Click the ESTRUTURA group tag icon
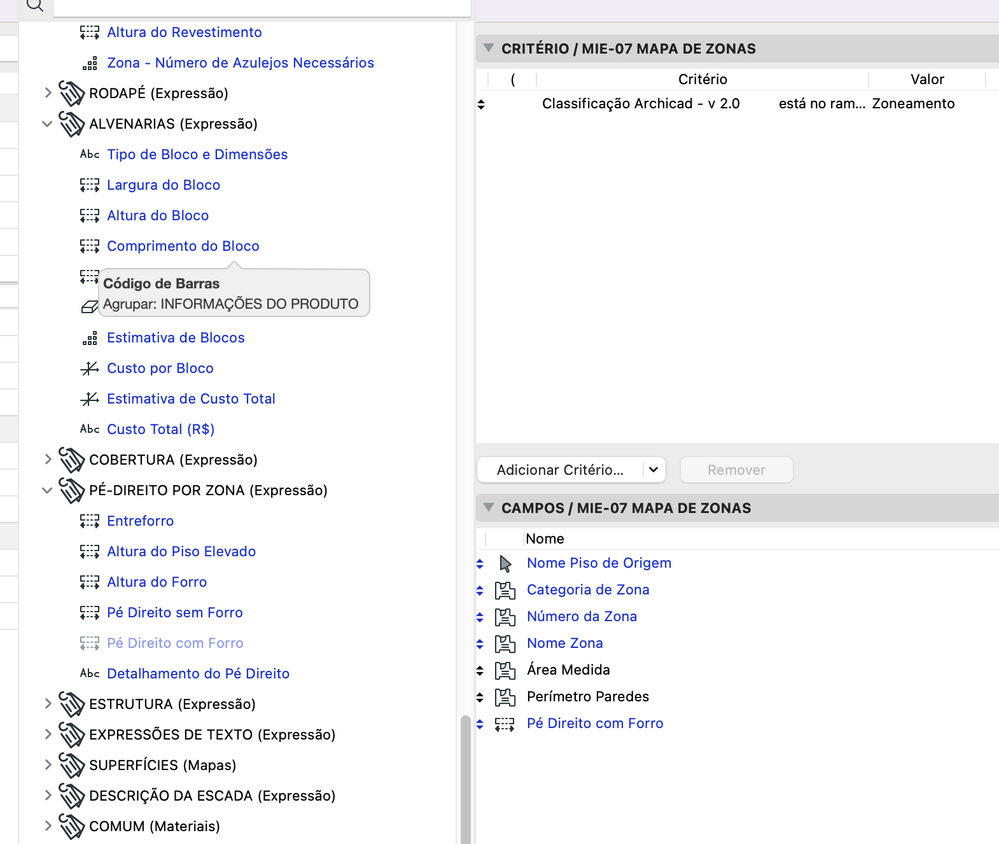The height and width of the screenshot is (844, 999). [71, 704]
